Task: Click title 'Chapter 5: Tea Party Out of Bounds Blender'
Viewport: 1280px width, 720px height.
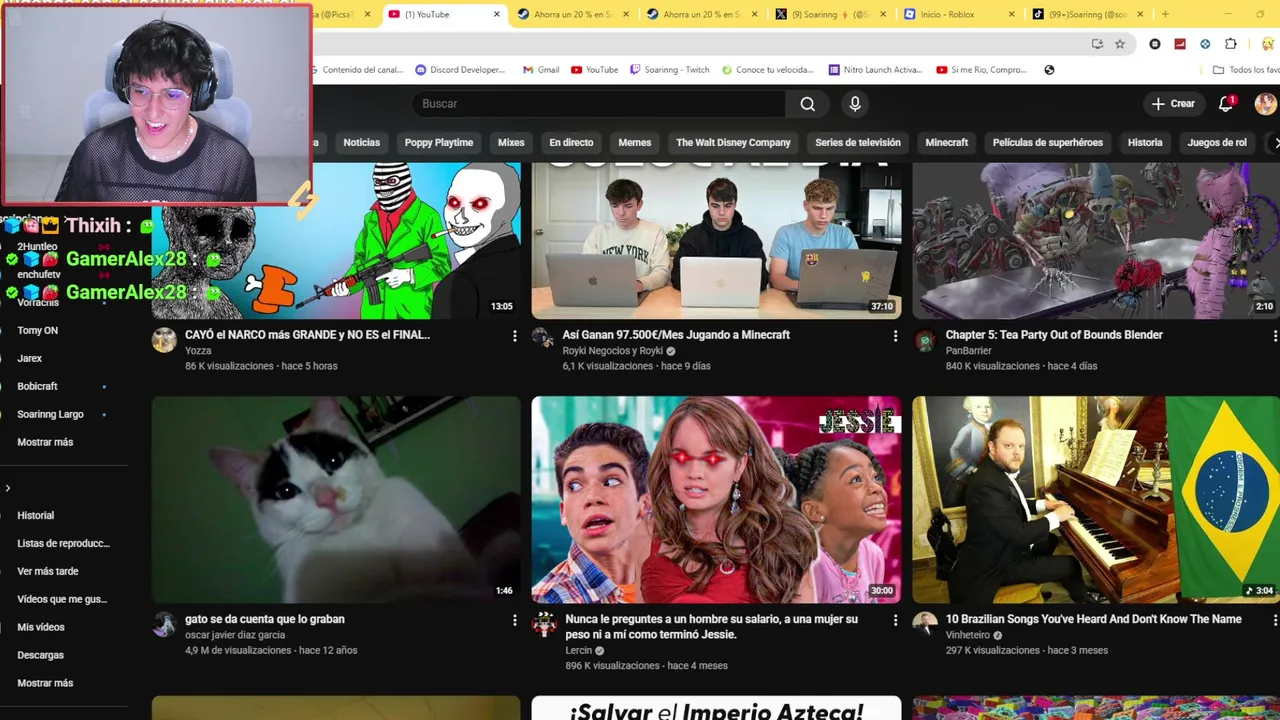Action: click(x=1054, y=335)
